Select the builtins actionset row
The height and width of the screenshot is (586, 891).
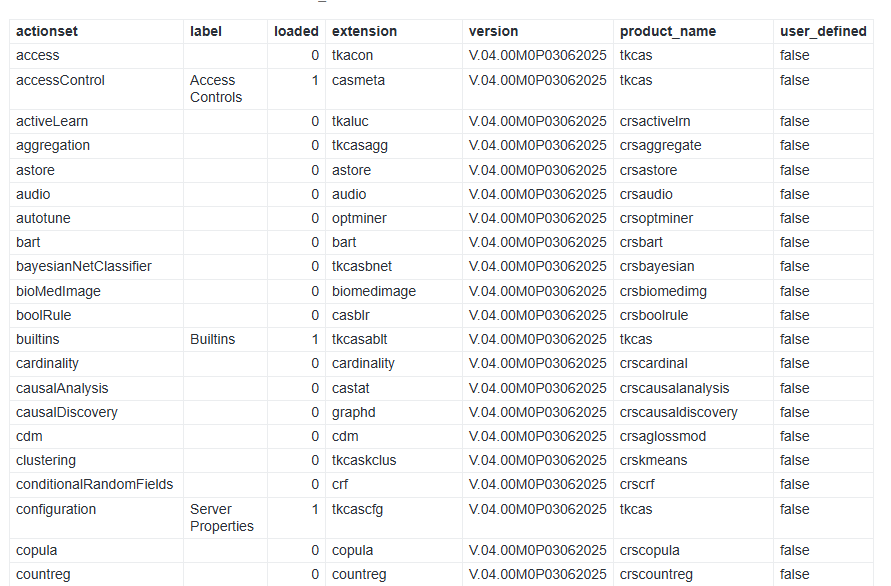(38, 339)
